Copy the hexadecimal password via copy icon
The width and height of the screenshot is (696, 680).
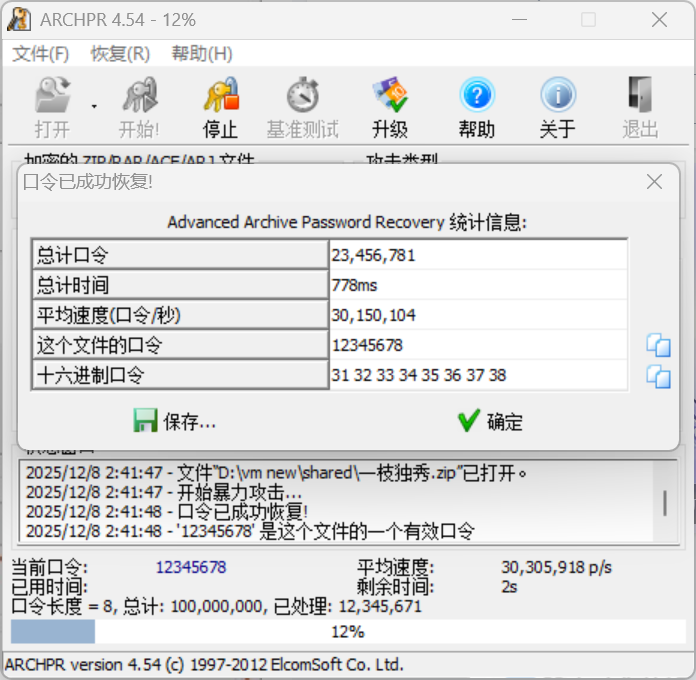click(658, 376)
